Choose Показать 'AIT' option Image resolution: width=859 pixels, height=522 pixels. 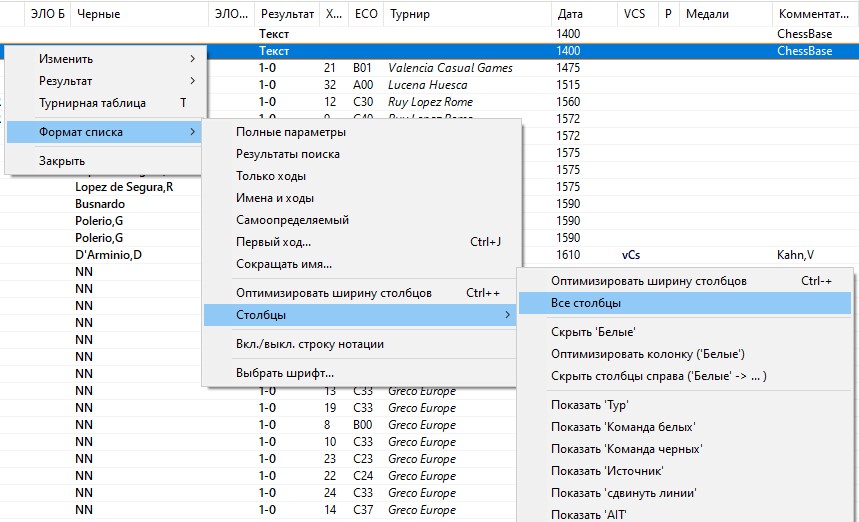click(685, 514)
